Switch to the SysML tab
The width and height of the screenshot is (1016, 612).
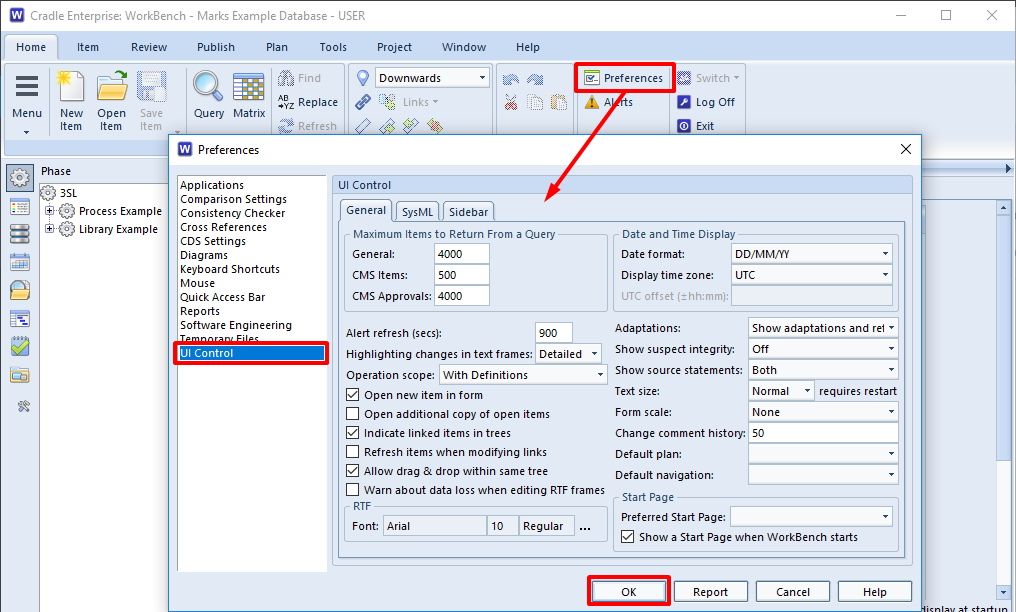[417, 212]
